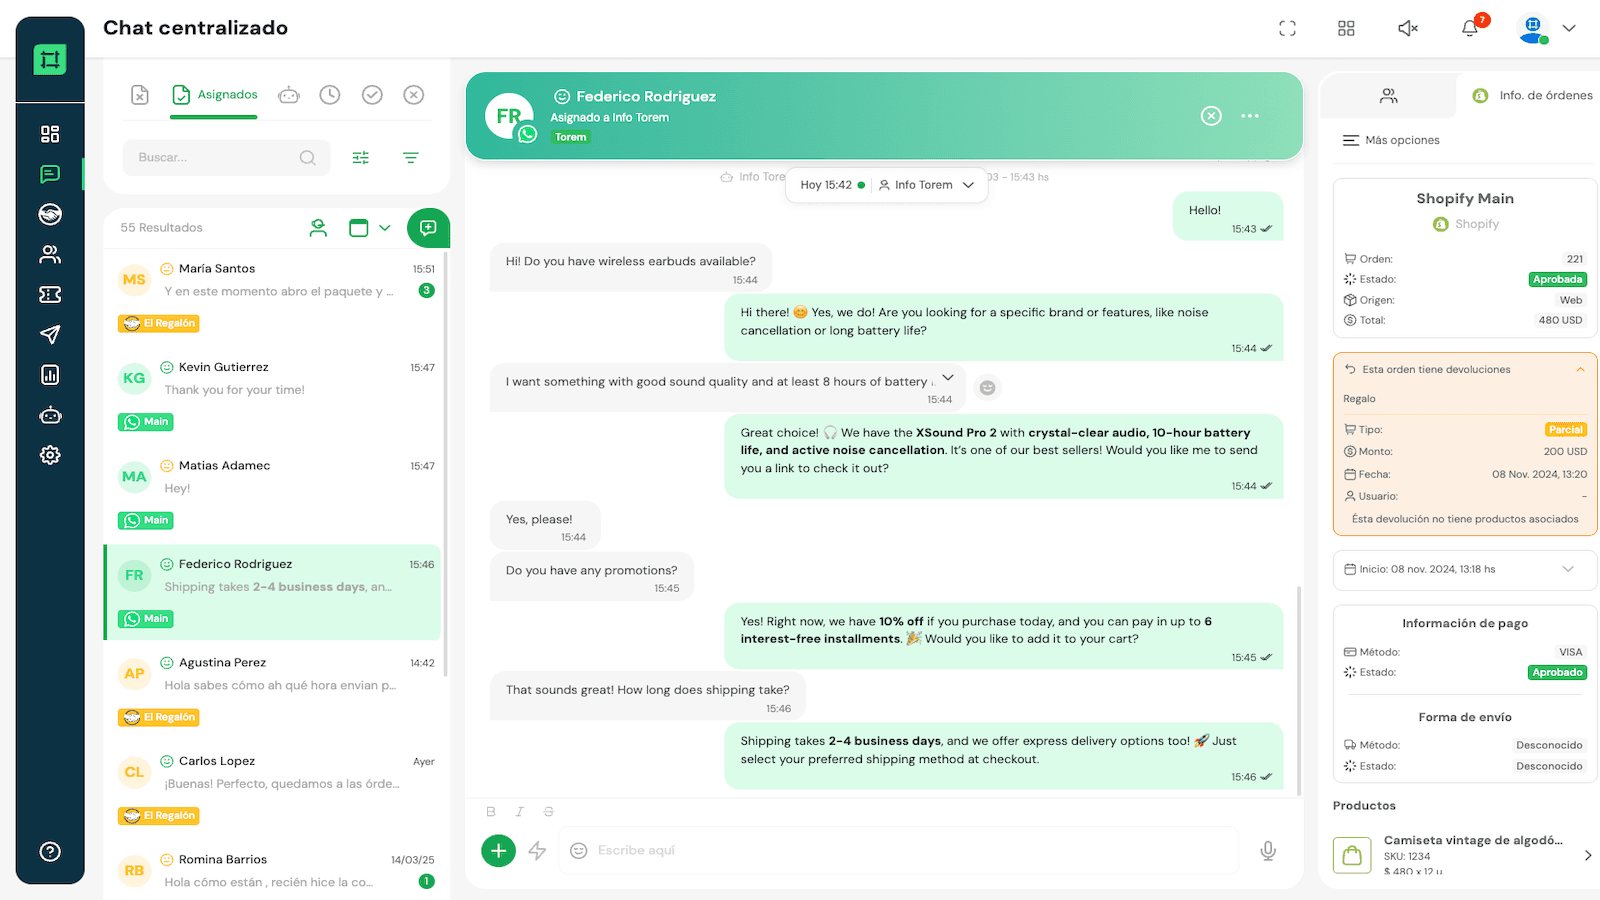This screenshot has height=900, width=1600.
Task: Open the chat bot filter tab
Action: (x=288, y=94)
